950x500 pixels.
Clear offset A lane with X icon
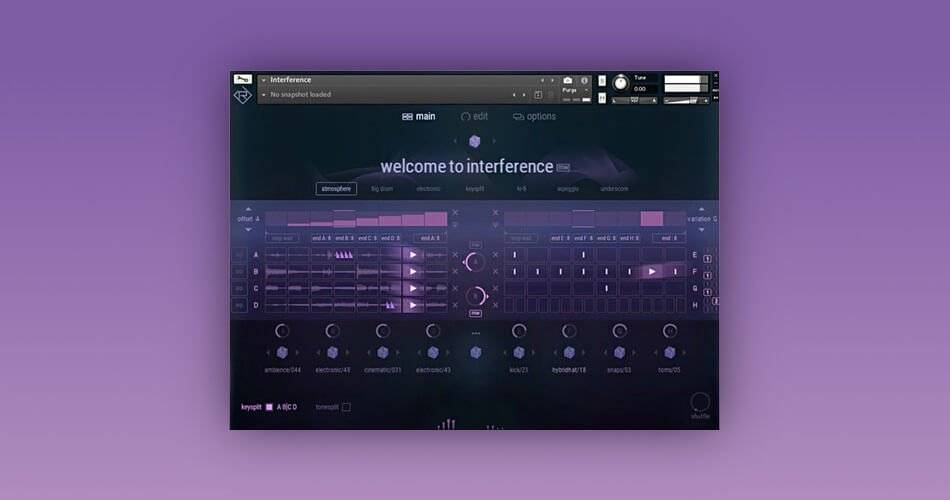[455, 213]
